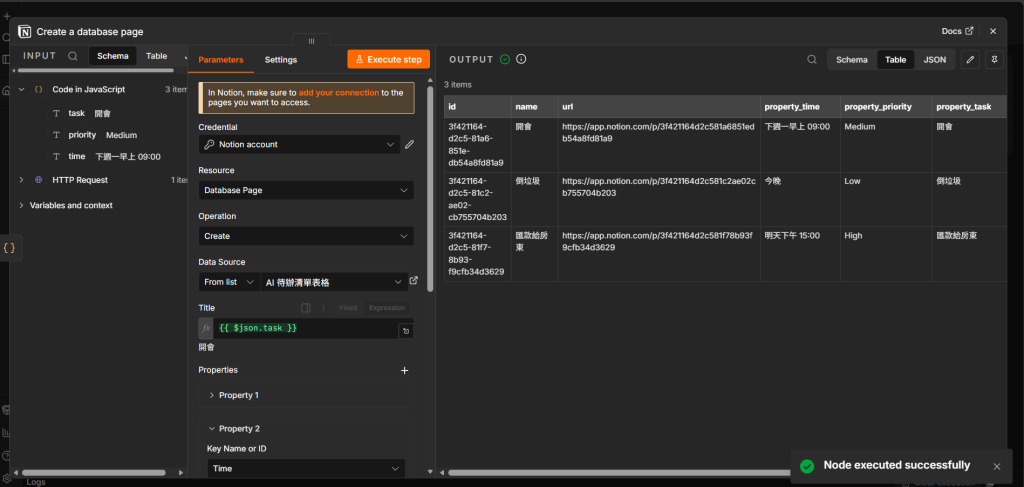Image resolution: width=1024 pixels, height=487 pixels.
Task: Open the Operation dropdown showing Create
Action: pyautogui.click(x=306, y=236)
